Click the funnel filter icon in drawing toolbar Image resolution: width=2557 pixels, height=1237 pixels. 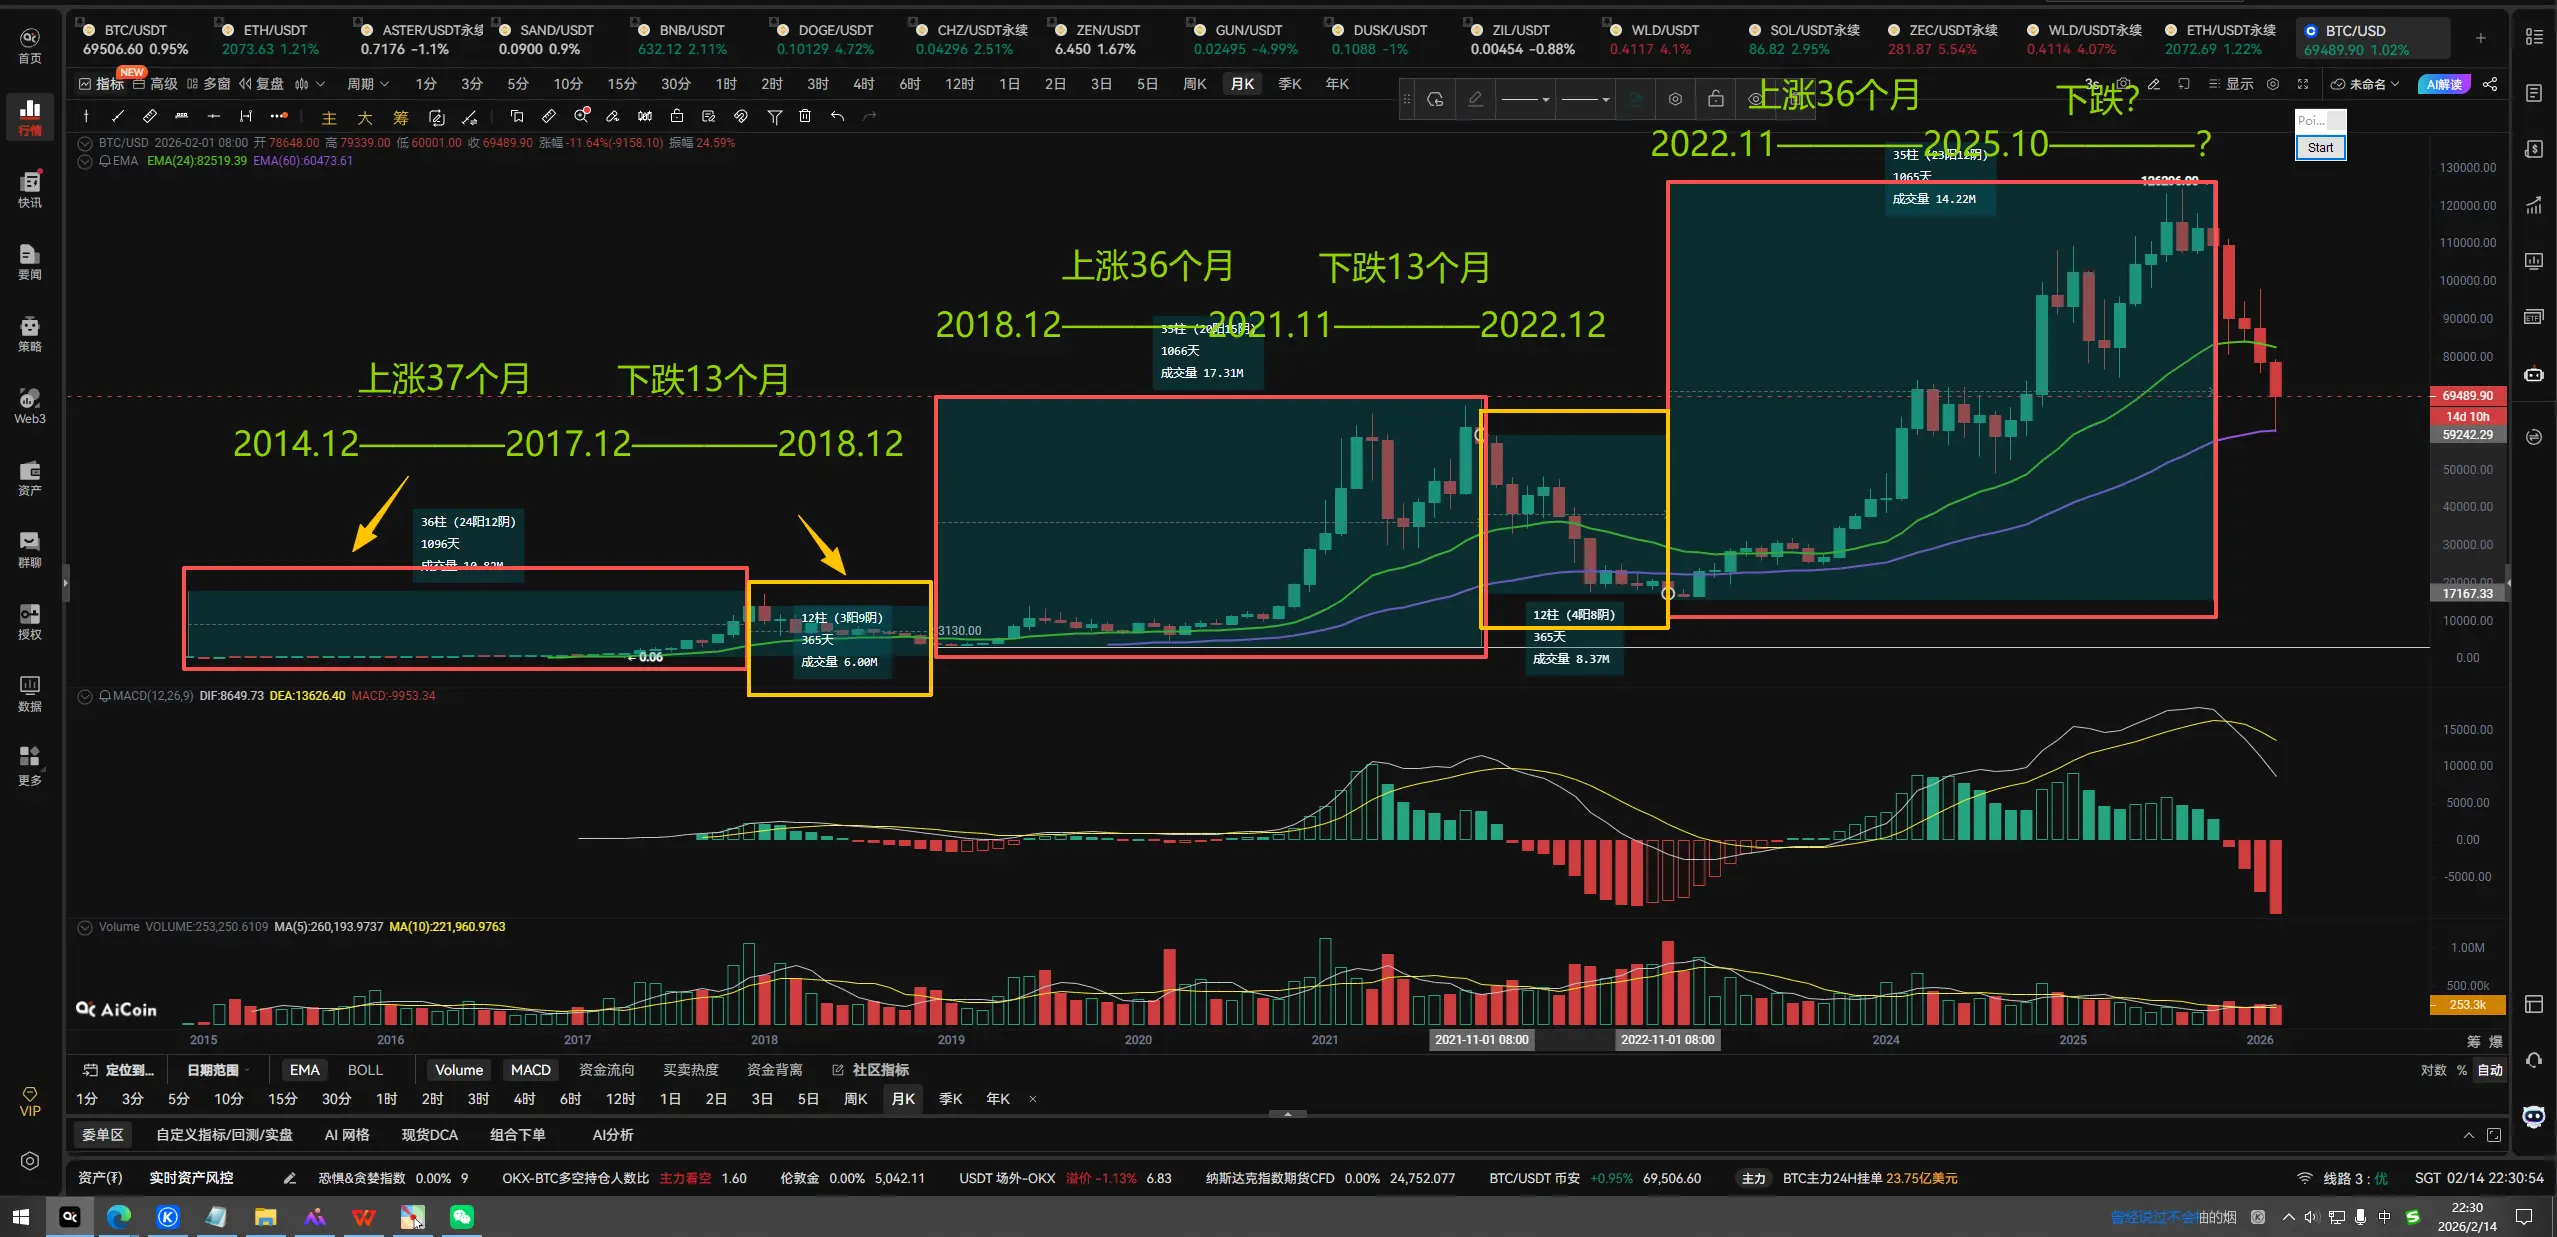pyautogui.click(x=774, y=117)
